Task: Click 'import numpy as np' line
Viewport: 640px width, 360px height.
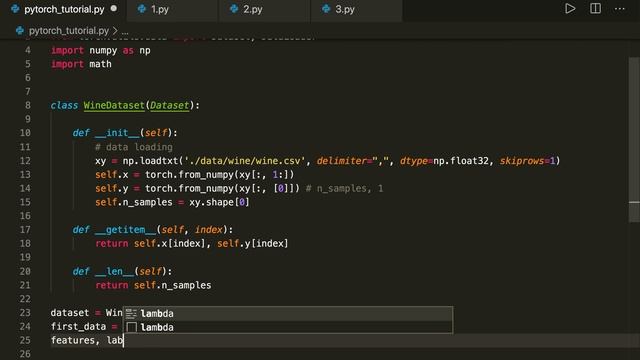Action: (100, 50)
